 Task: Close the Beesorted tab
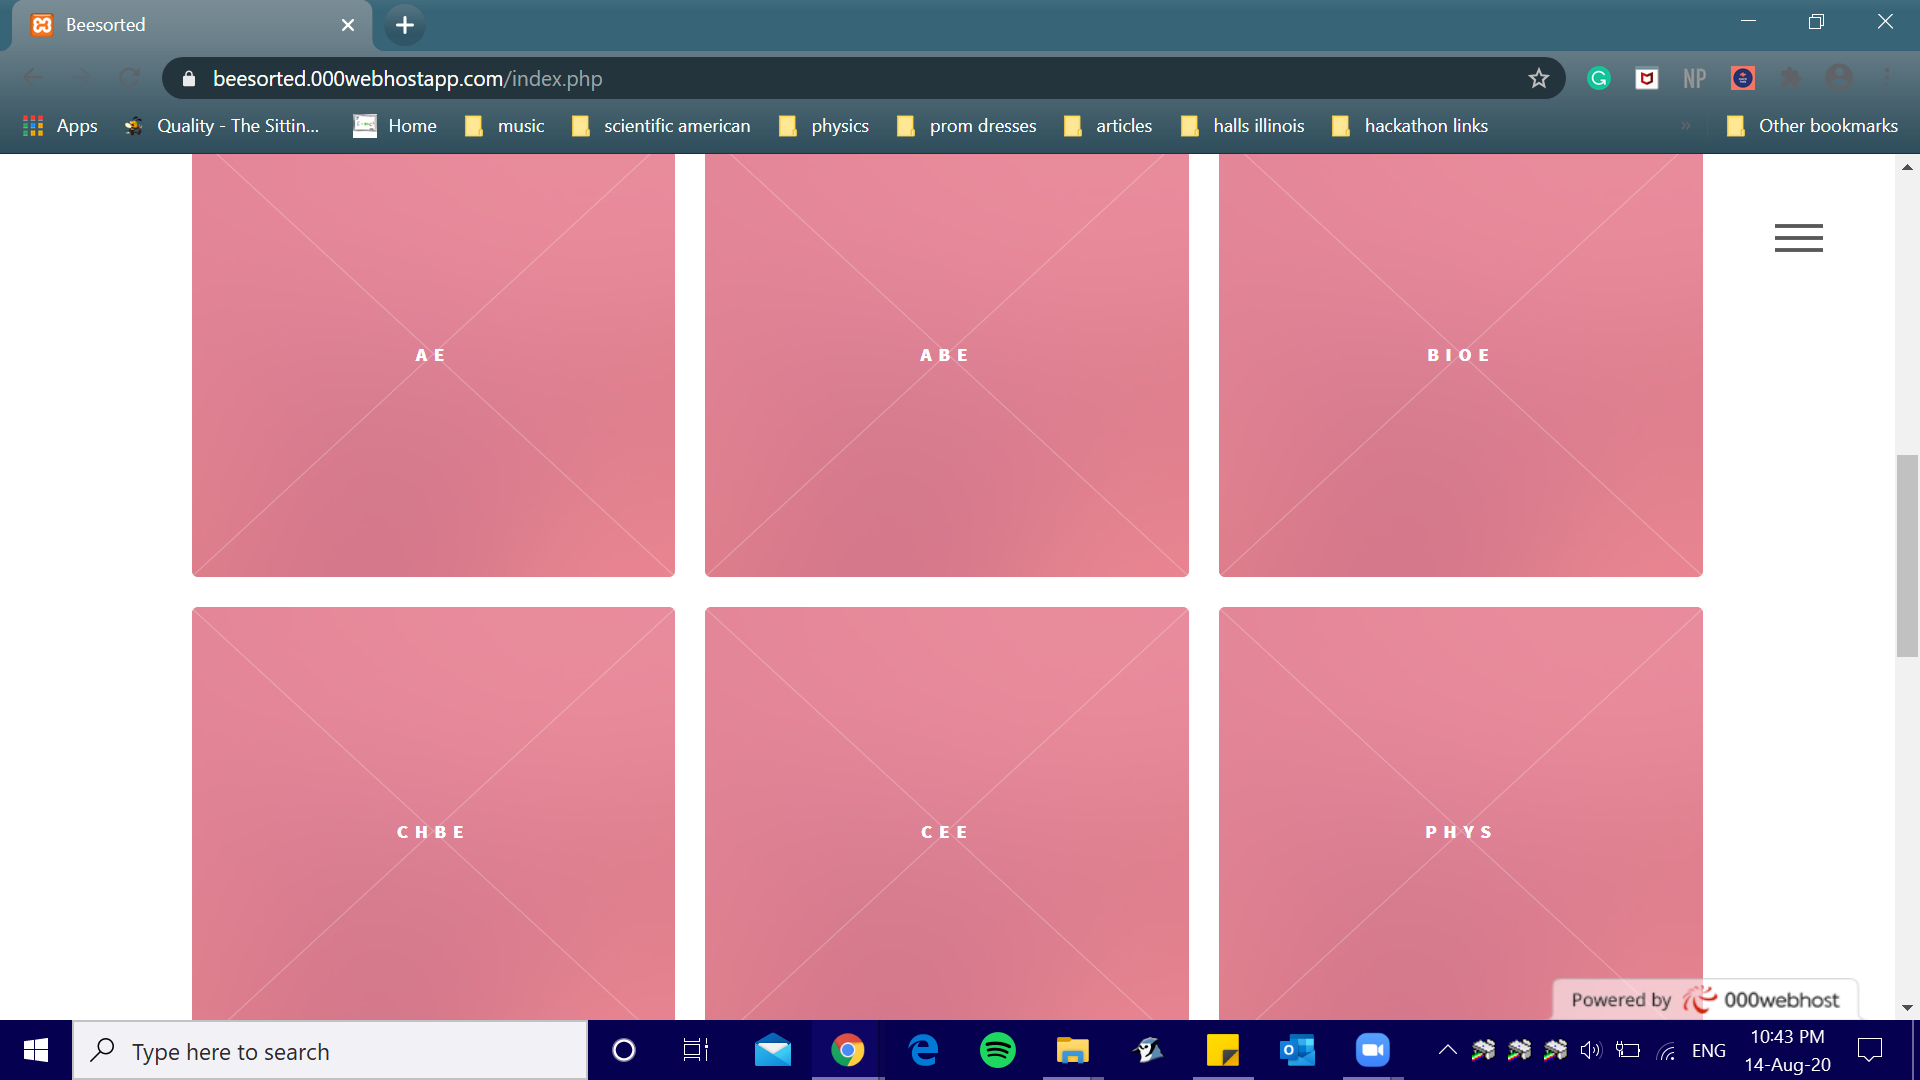pyautogui.click(x=348, y=25)
